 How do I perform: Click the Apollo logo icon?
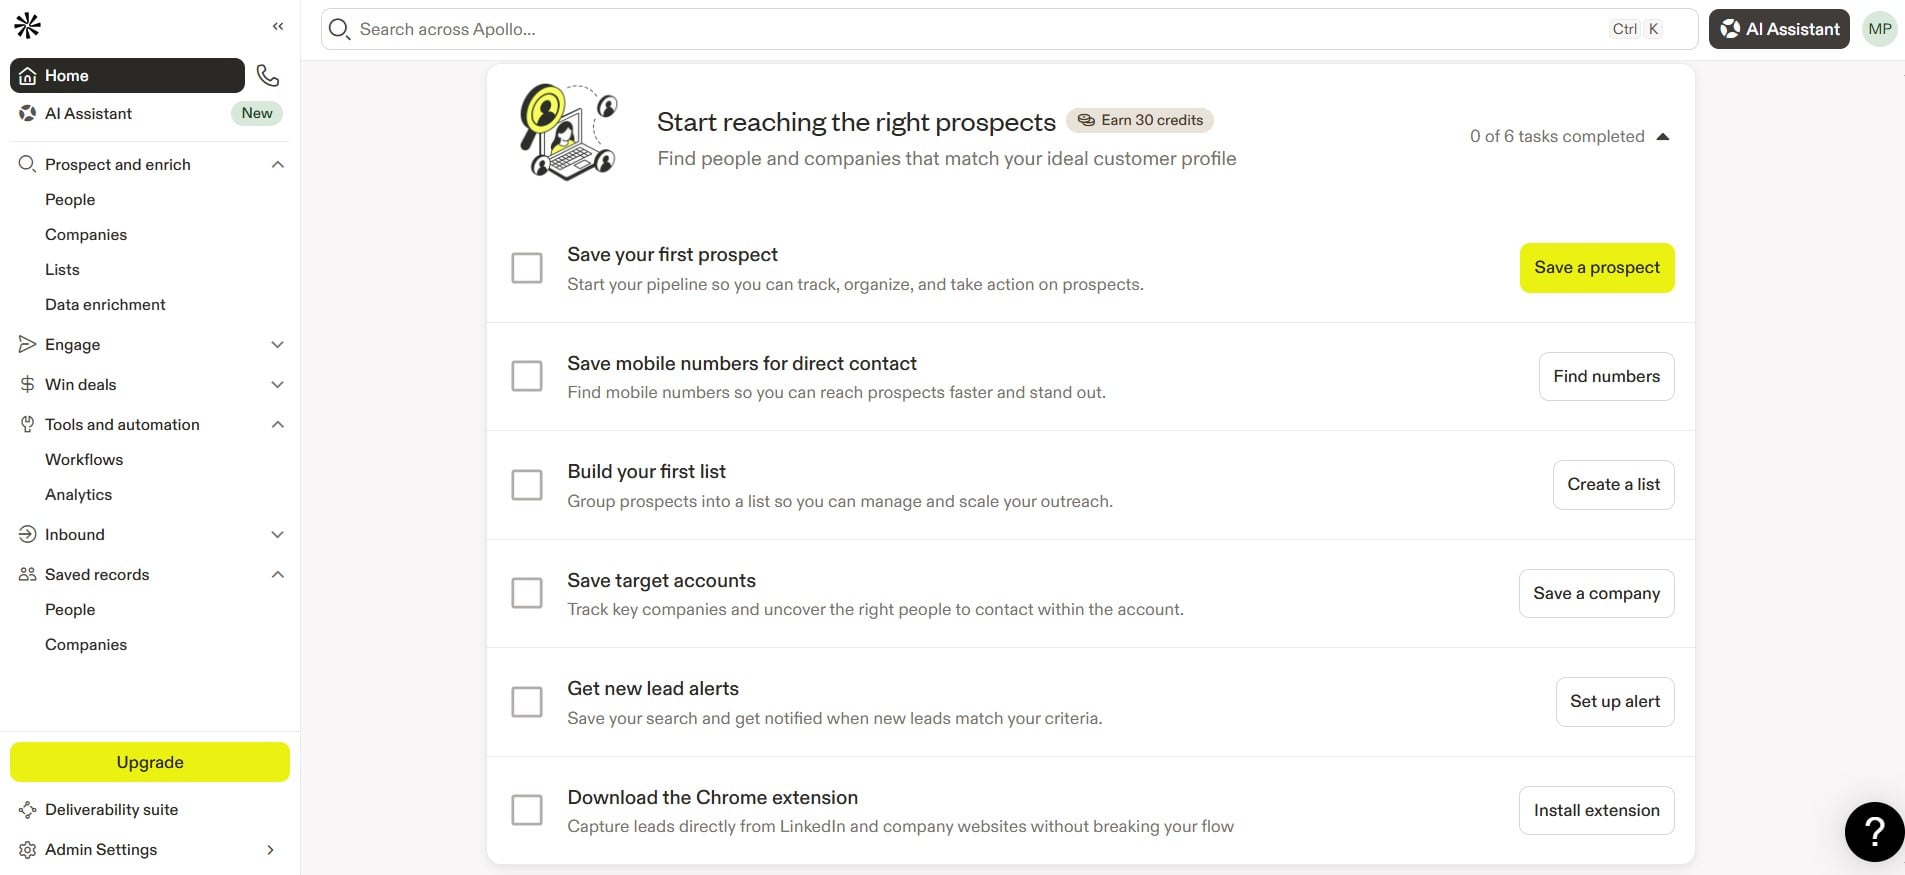(x=28, y=26)
